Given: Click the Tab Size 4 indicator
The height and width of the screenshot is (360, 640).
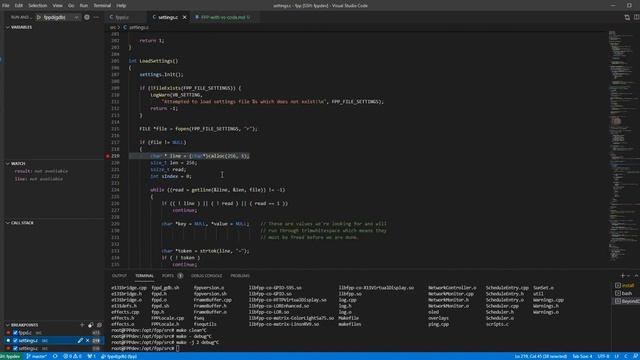Looking at the screenshot, I should click(582, 356).
